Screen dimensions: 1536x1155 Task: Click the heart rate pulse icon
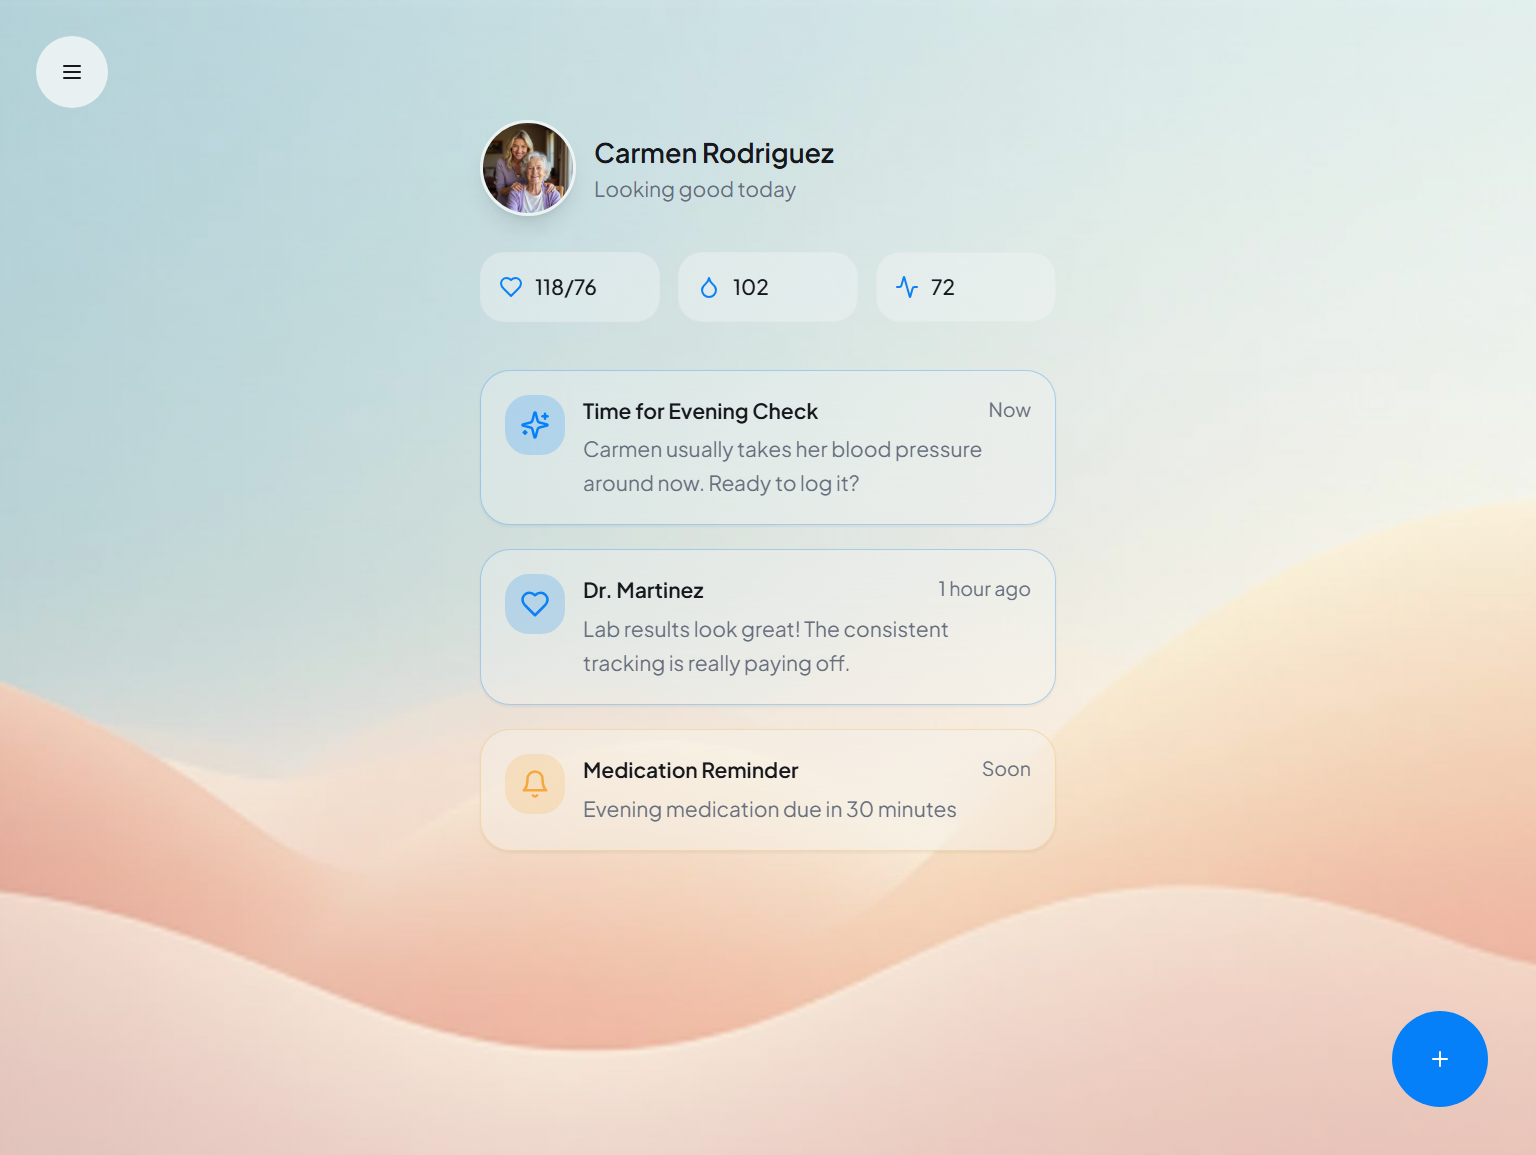coord(907,287)
